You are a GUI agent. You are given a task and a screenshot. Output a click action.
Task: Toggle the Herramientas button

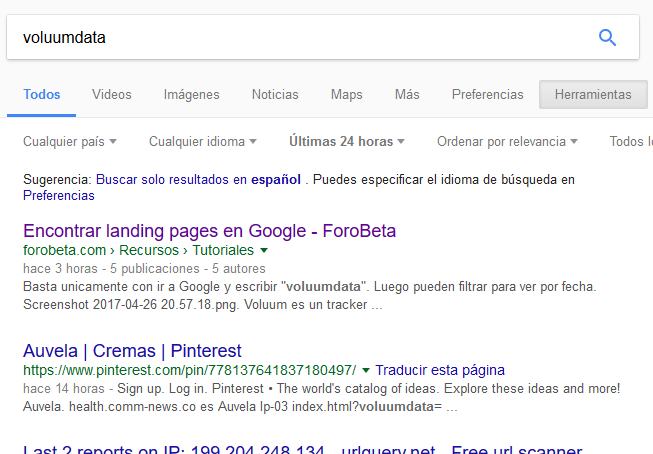point(593,95)
